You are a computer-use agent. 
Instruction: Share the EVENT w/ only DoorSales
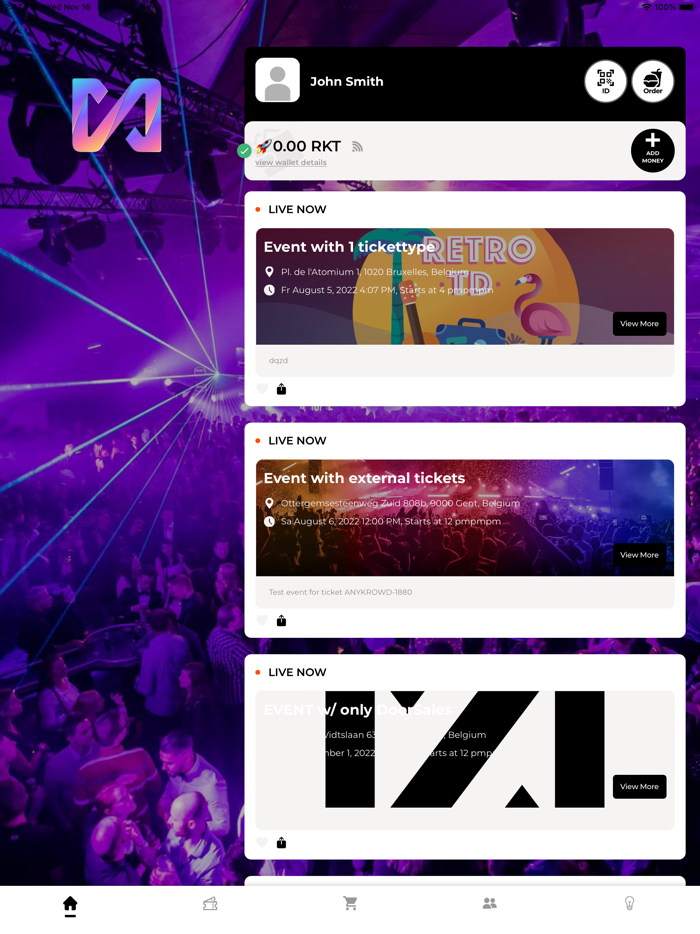[281, 842]
